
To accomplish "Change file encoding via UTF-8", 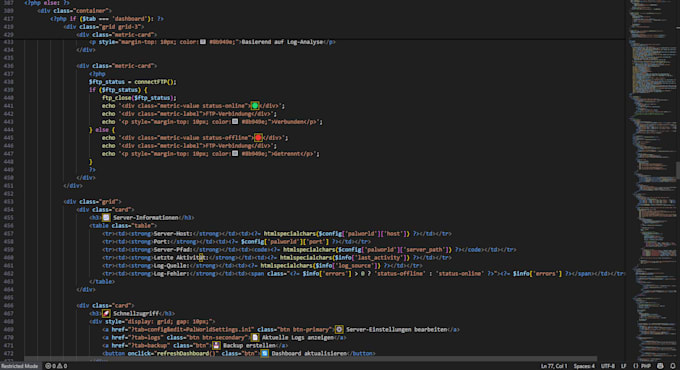I will coord(608,366).
